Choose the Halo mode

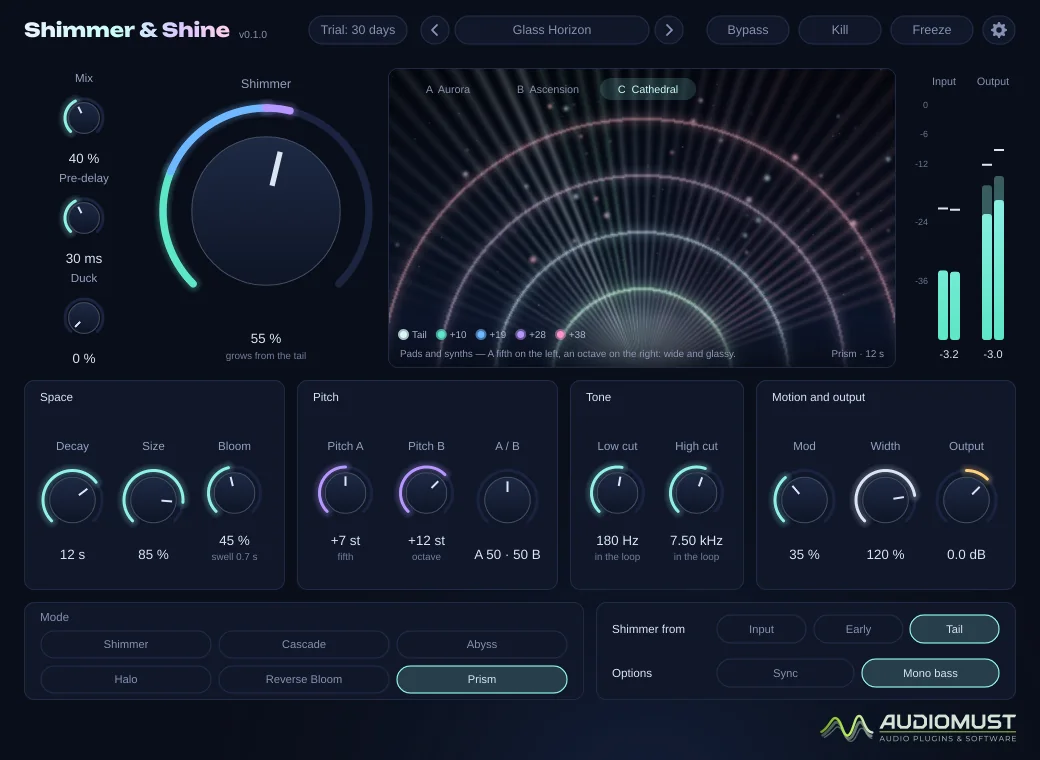coord(126,679)
